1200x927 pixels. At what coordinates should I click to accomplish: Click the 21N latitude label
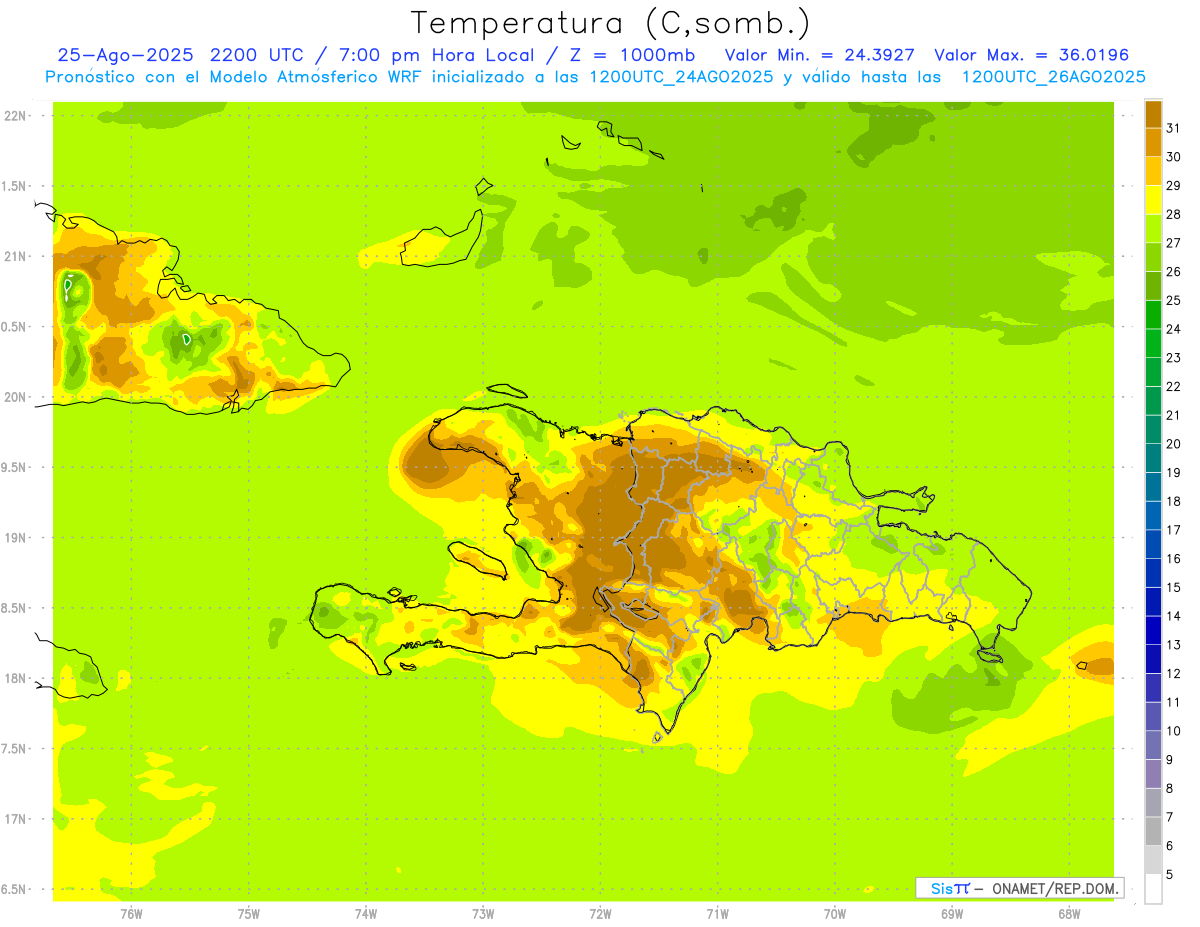(14, 257)
